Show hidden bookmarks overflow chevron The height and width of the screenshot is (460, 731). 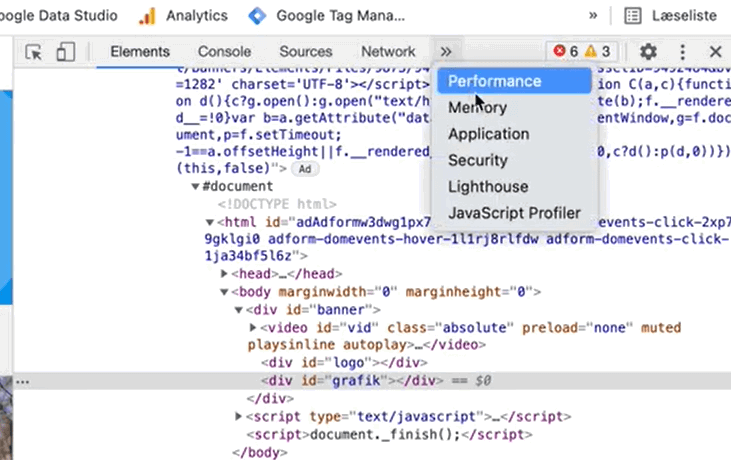coord(593,15)
